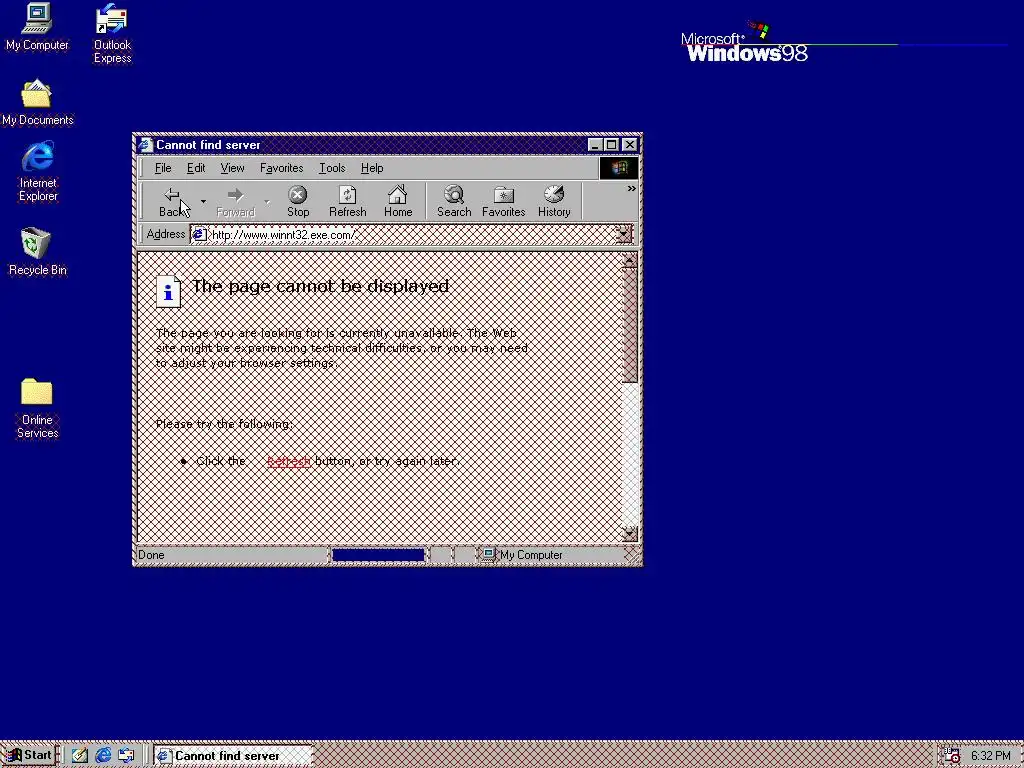The image size is (1024, 768).
Task: Show browsing History from toolbar
Action: pyautogui.click(x=554, y=202)
